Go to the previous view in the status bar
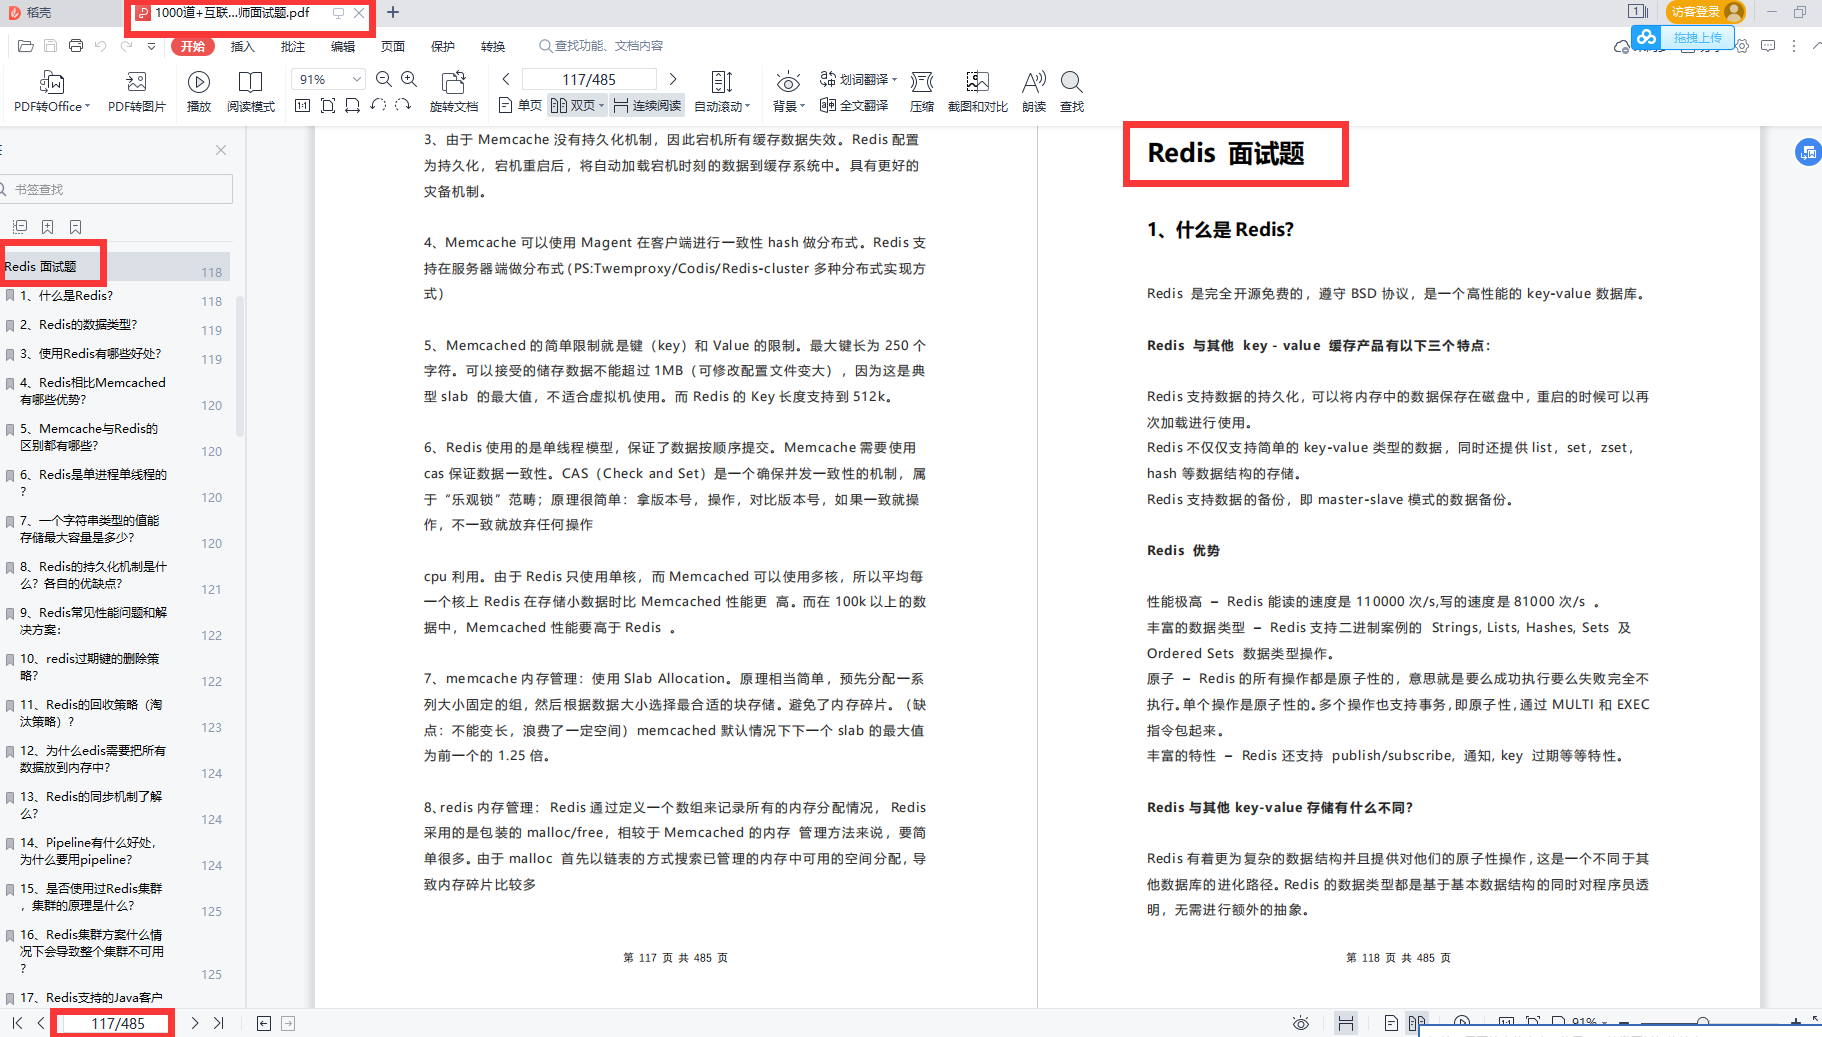Image resolution: width=1822 pixels, height=1037 pixels. click(264, 1023)
